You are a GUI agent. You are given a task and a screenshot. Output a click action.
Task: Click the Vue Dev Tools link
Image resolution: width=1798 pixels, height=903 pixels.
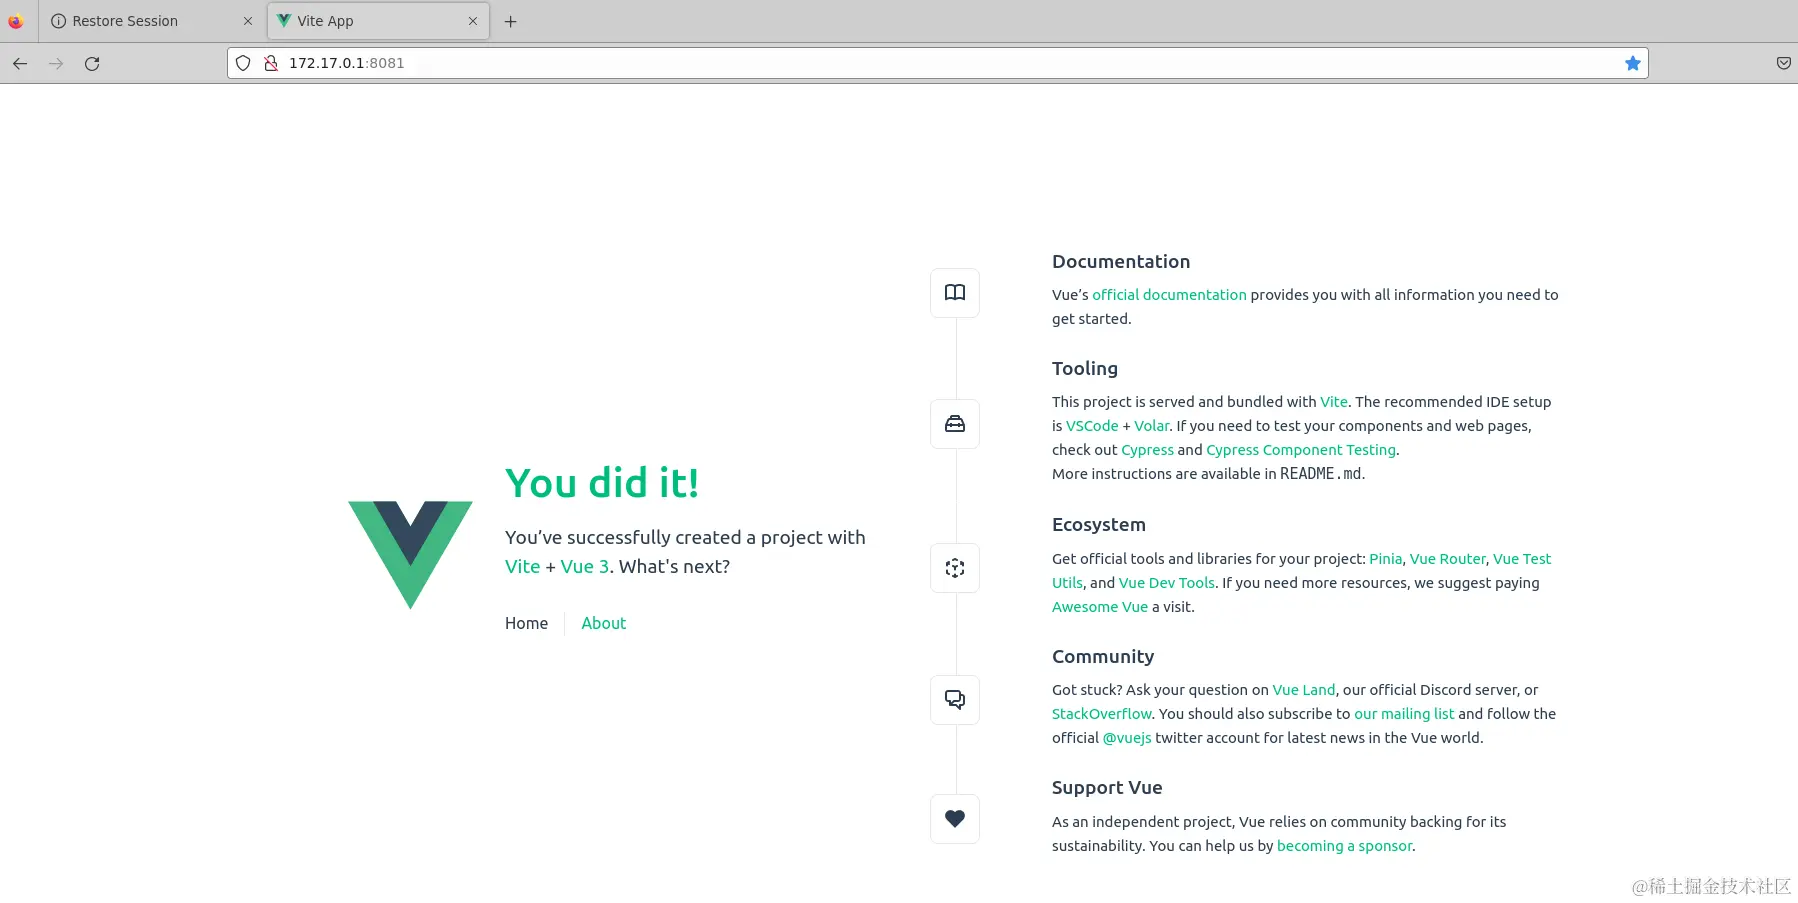(1167, 583)
